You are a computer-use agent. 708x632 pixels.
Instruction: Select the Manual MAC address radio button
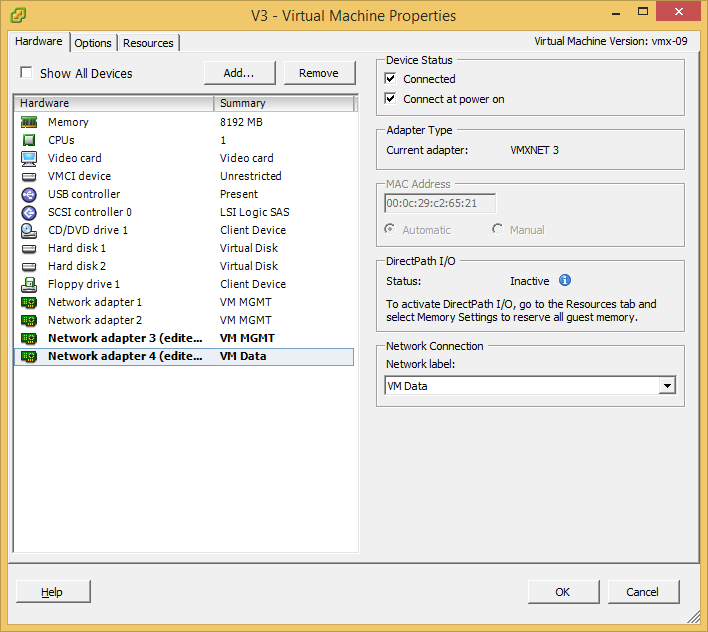(498, 229)
